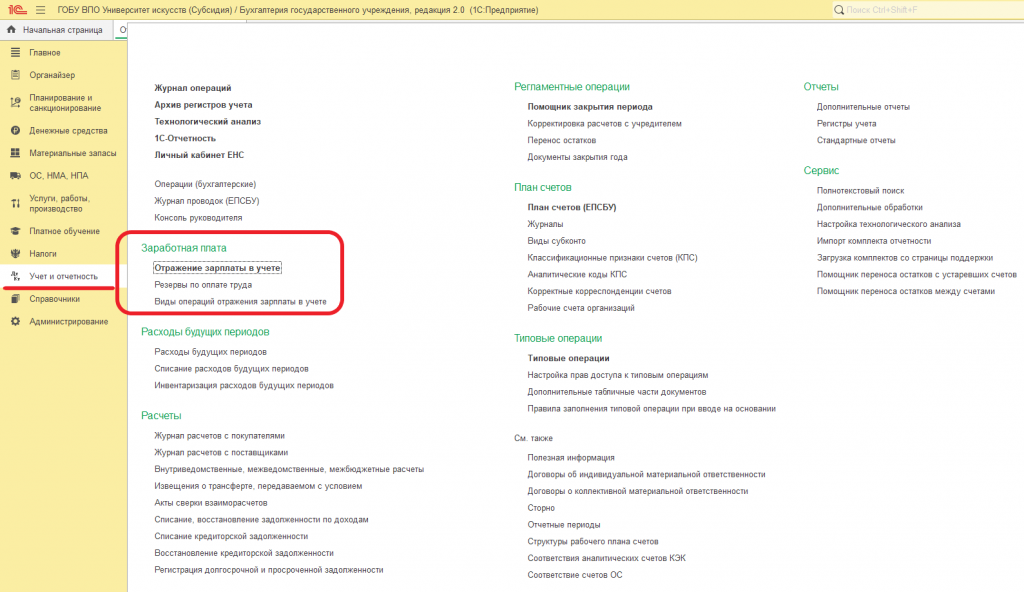The width and height of the screenshot is (1024, 592).
Task: Click the home icon of Начальная страница
Action: [x=11, y=29]
